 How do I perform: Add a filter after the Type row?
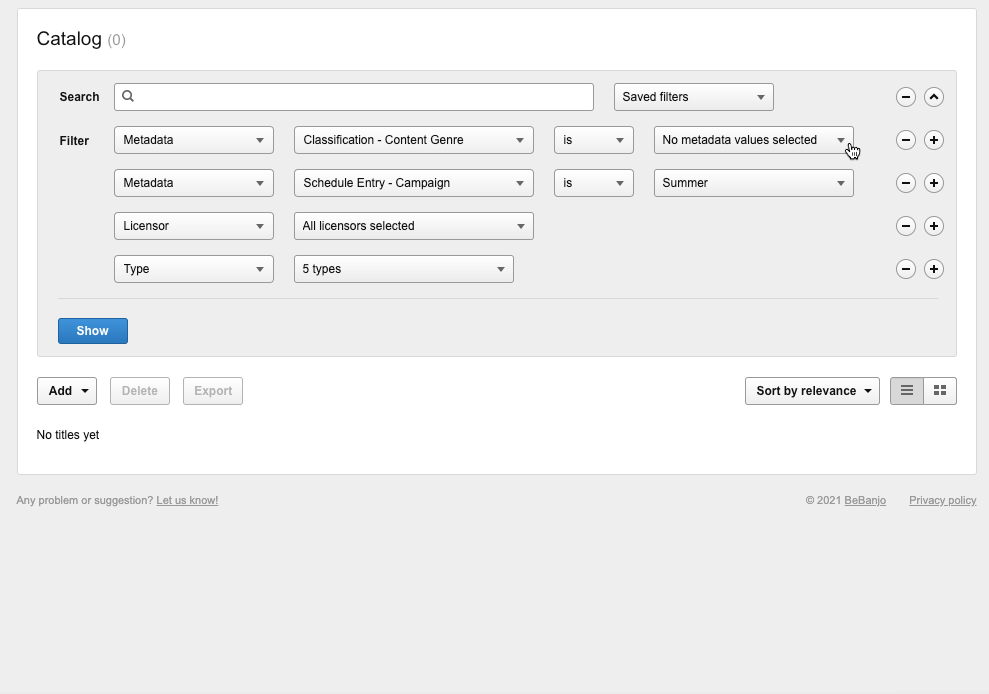click(933, 269)
